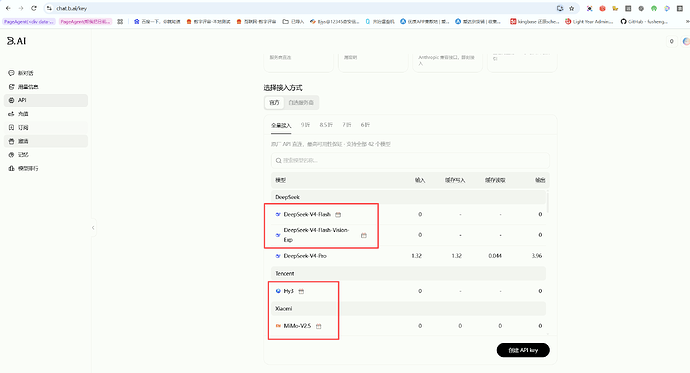Screen dimensions: 690x373
Task: Open the 记忆 sidebar item
Action: 46,155
